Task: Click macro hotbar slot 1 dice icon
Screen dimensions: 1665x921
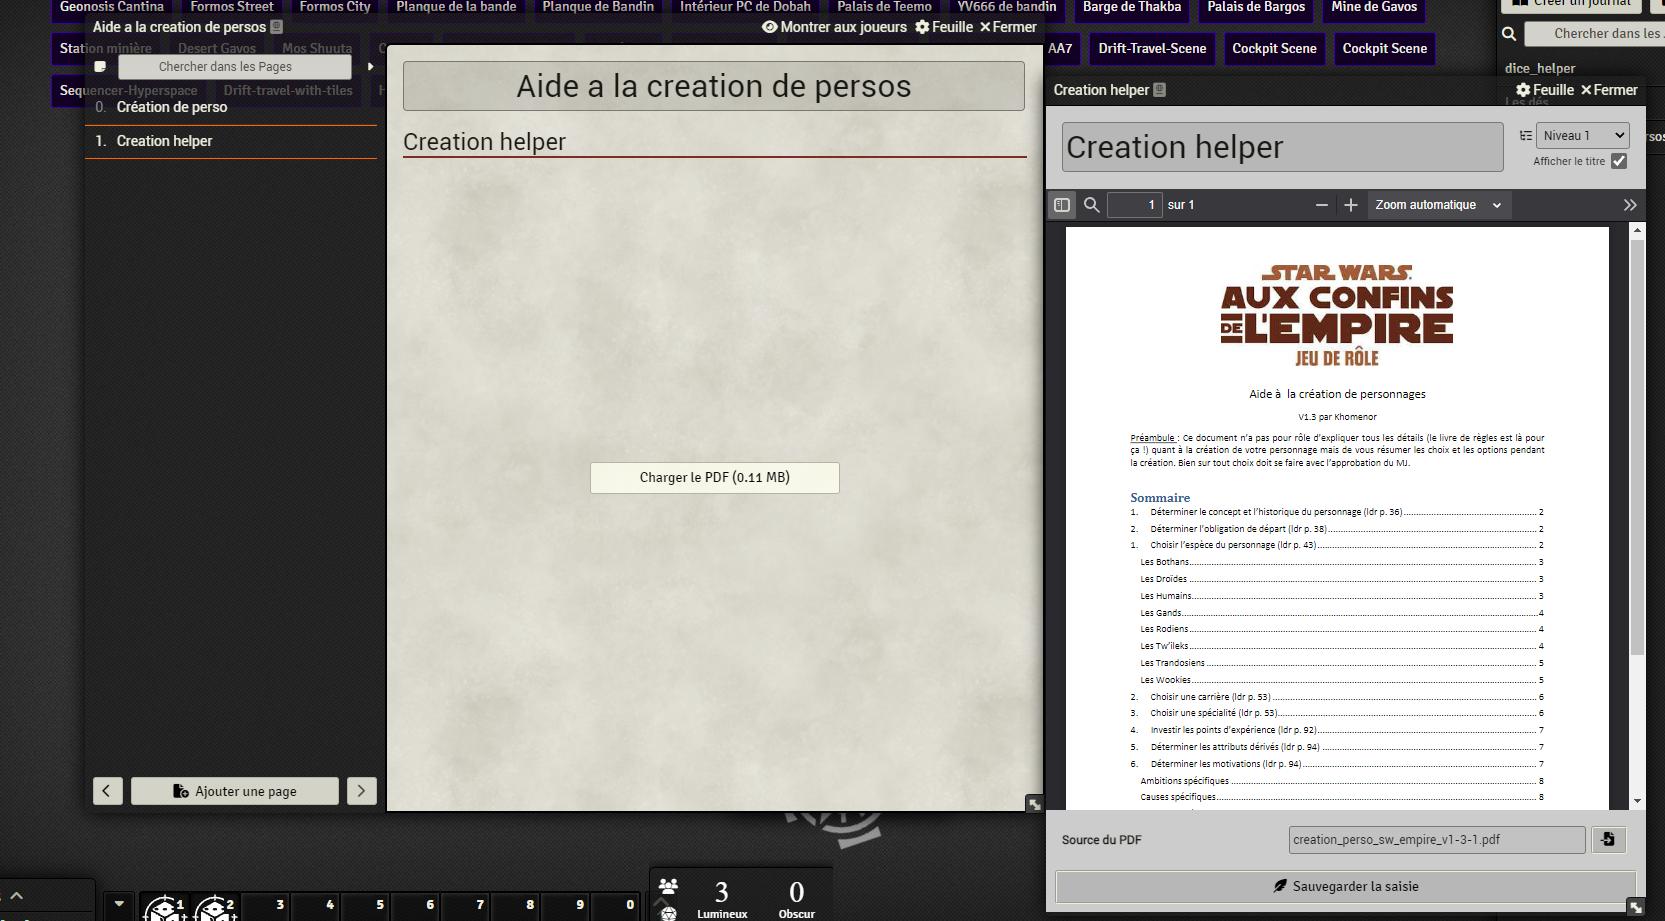Action: coord(165,907)
